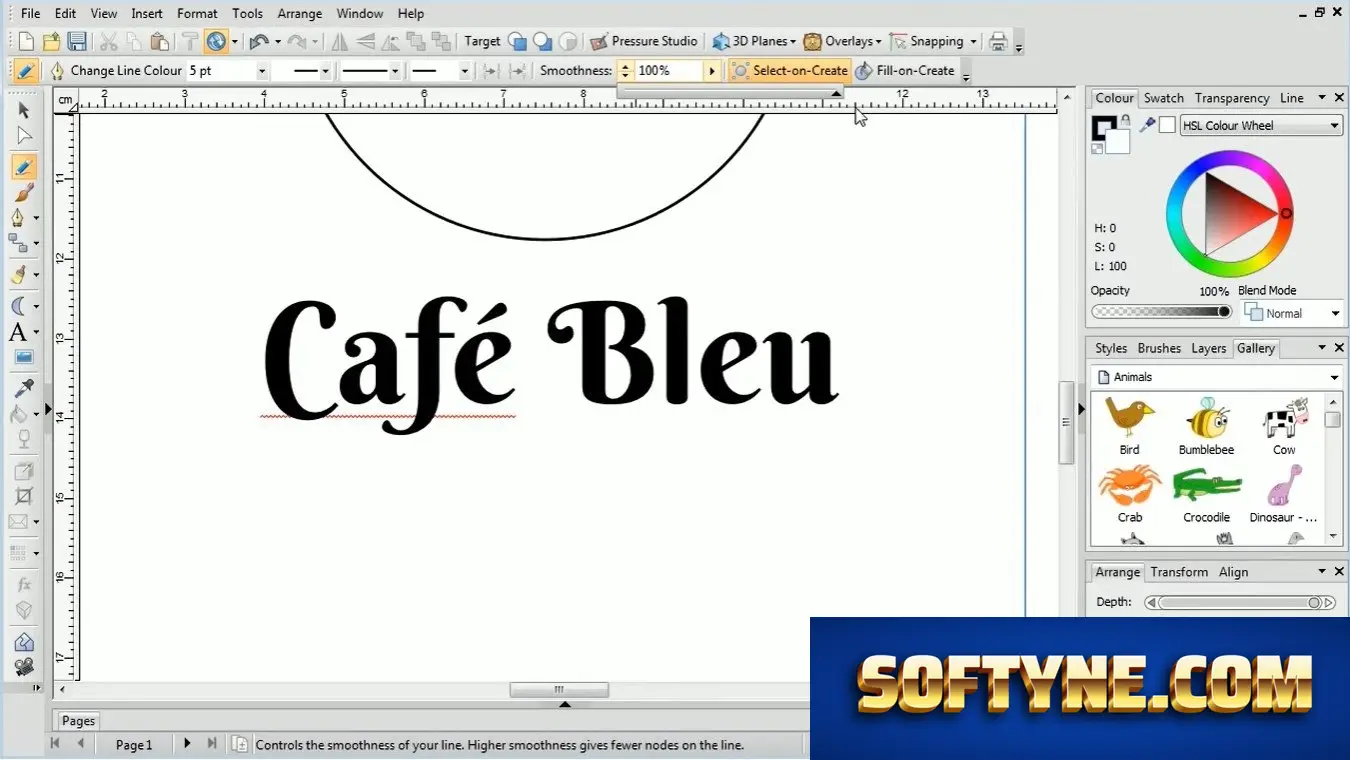Click the Save disk icon
The image size is (1350, 760).
click(x=77, y=41)
